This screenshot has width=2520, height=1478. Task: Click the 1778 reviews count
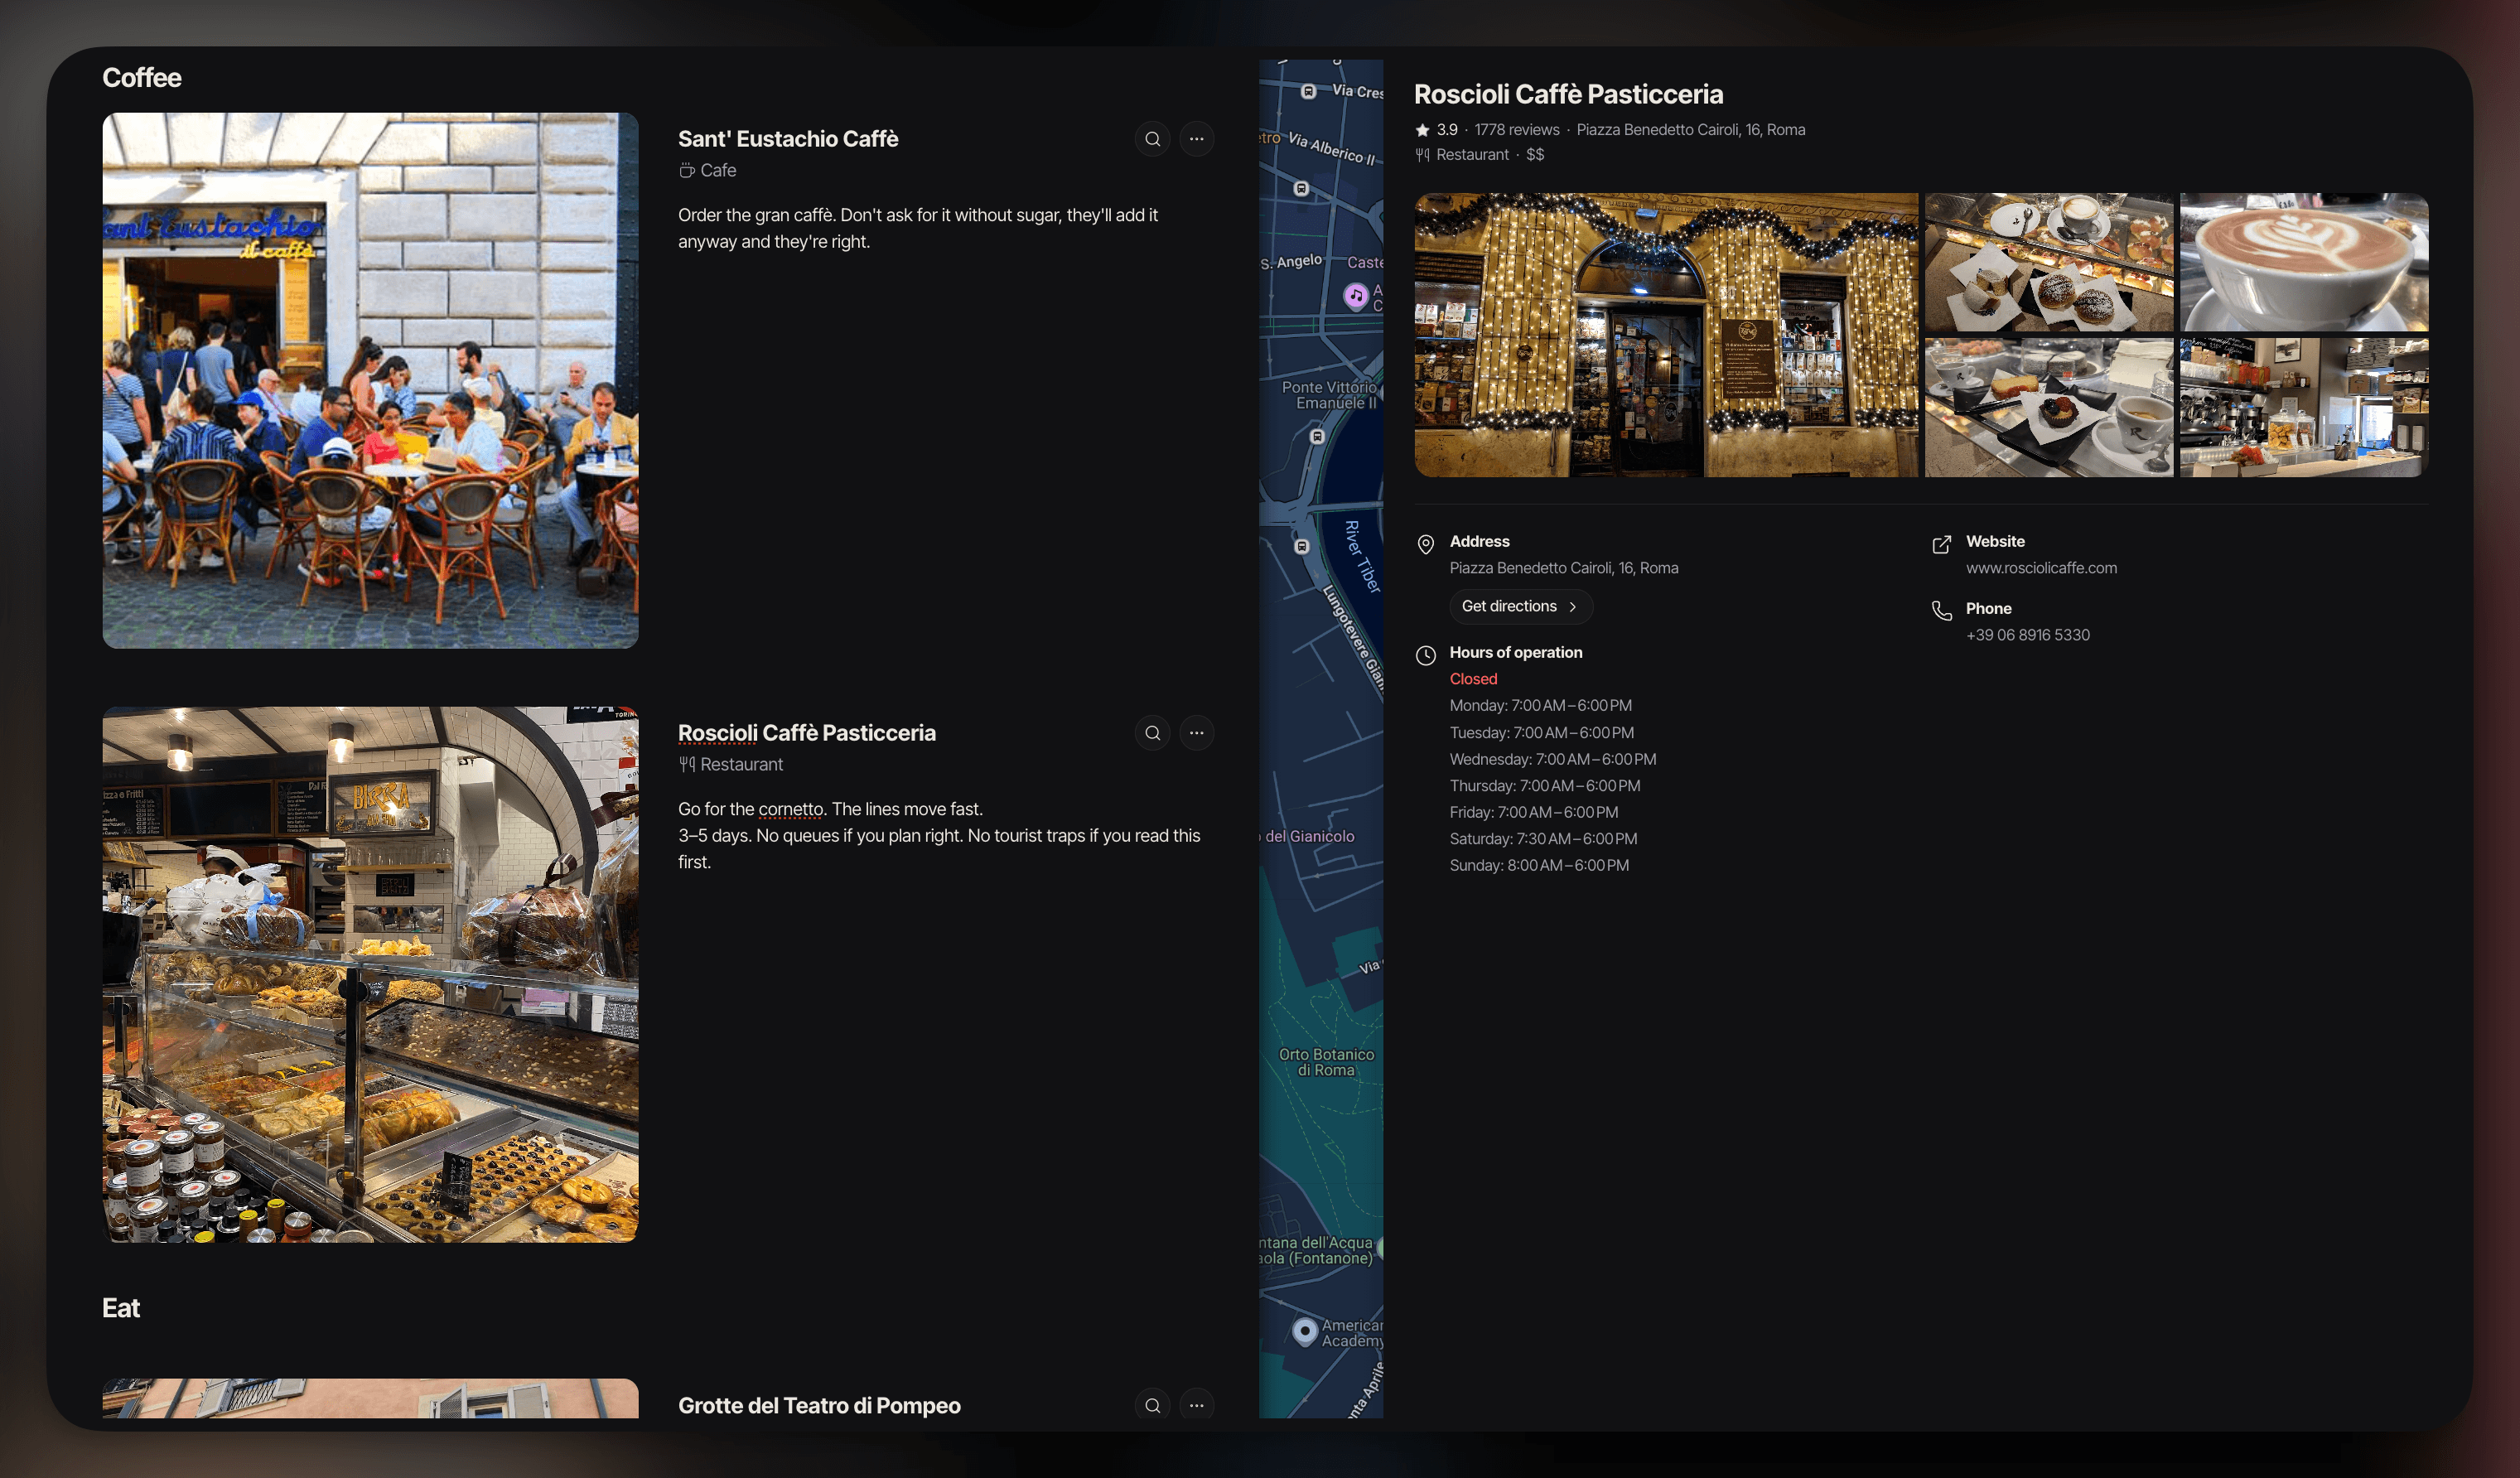[1517, 130]
